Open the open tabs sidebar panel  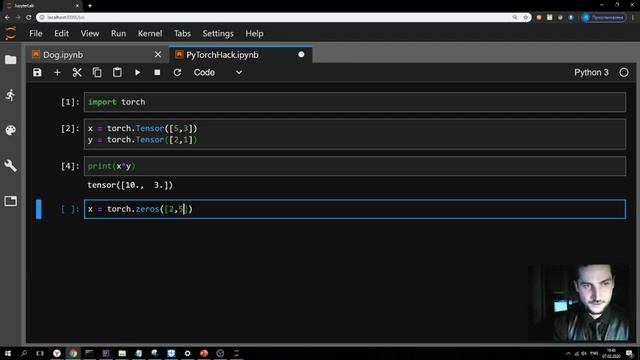(x=11, y=201)
